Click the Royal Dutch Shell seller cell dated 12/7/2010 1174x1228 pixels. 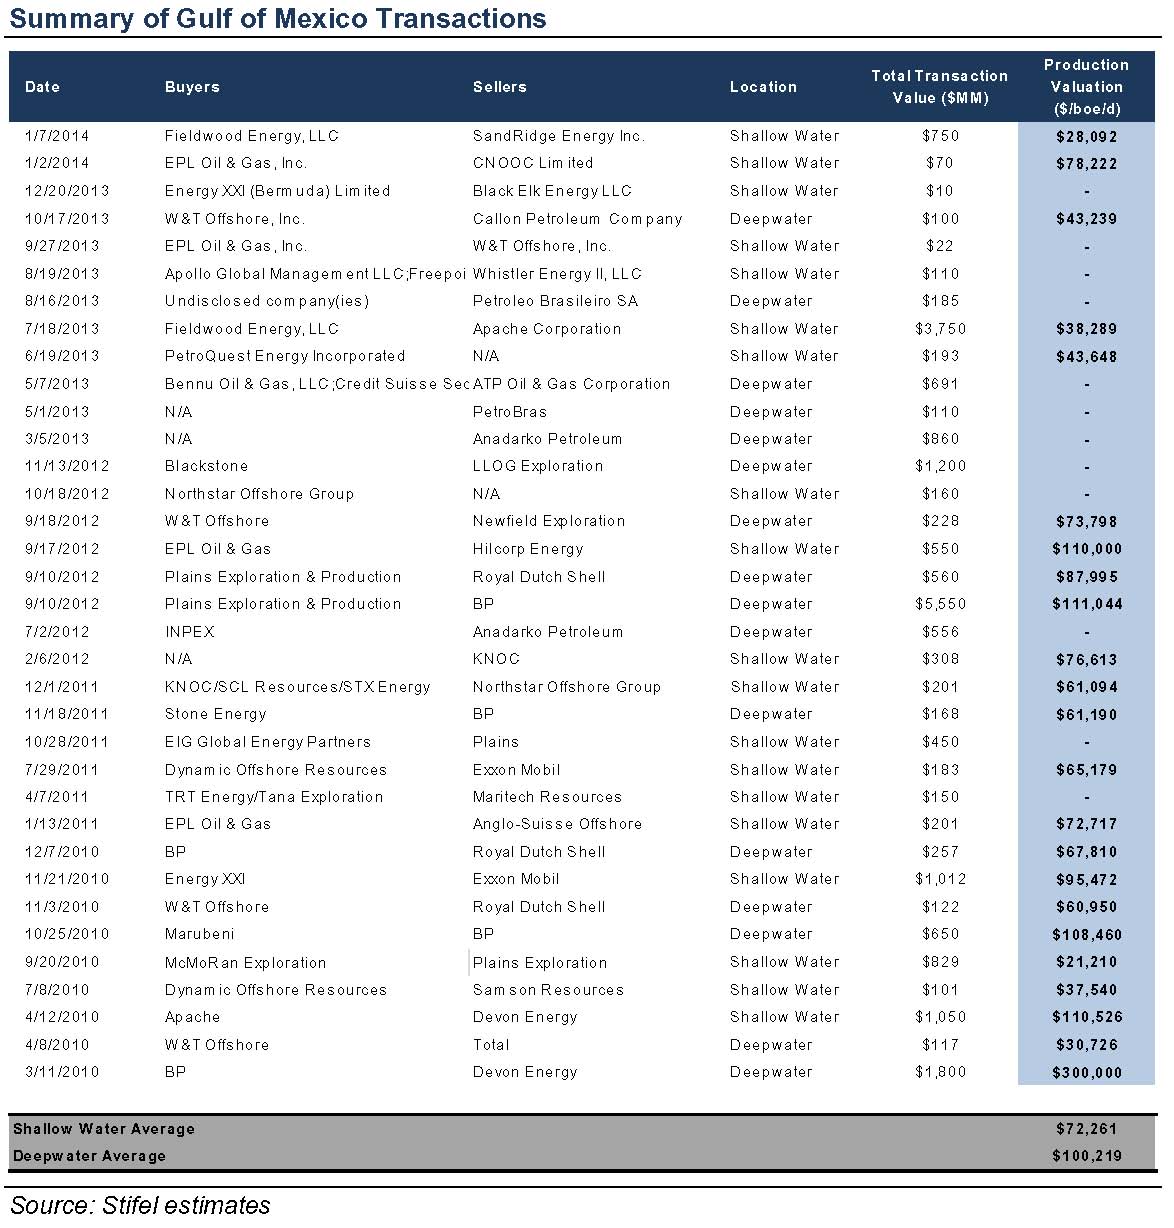pos(539,852)
